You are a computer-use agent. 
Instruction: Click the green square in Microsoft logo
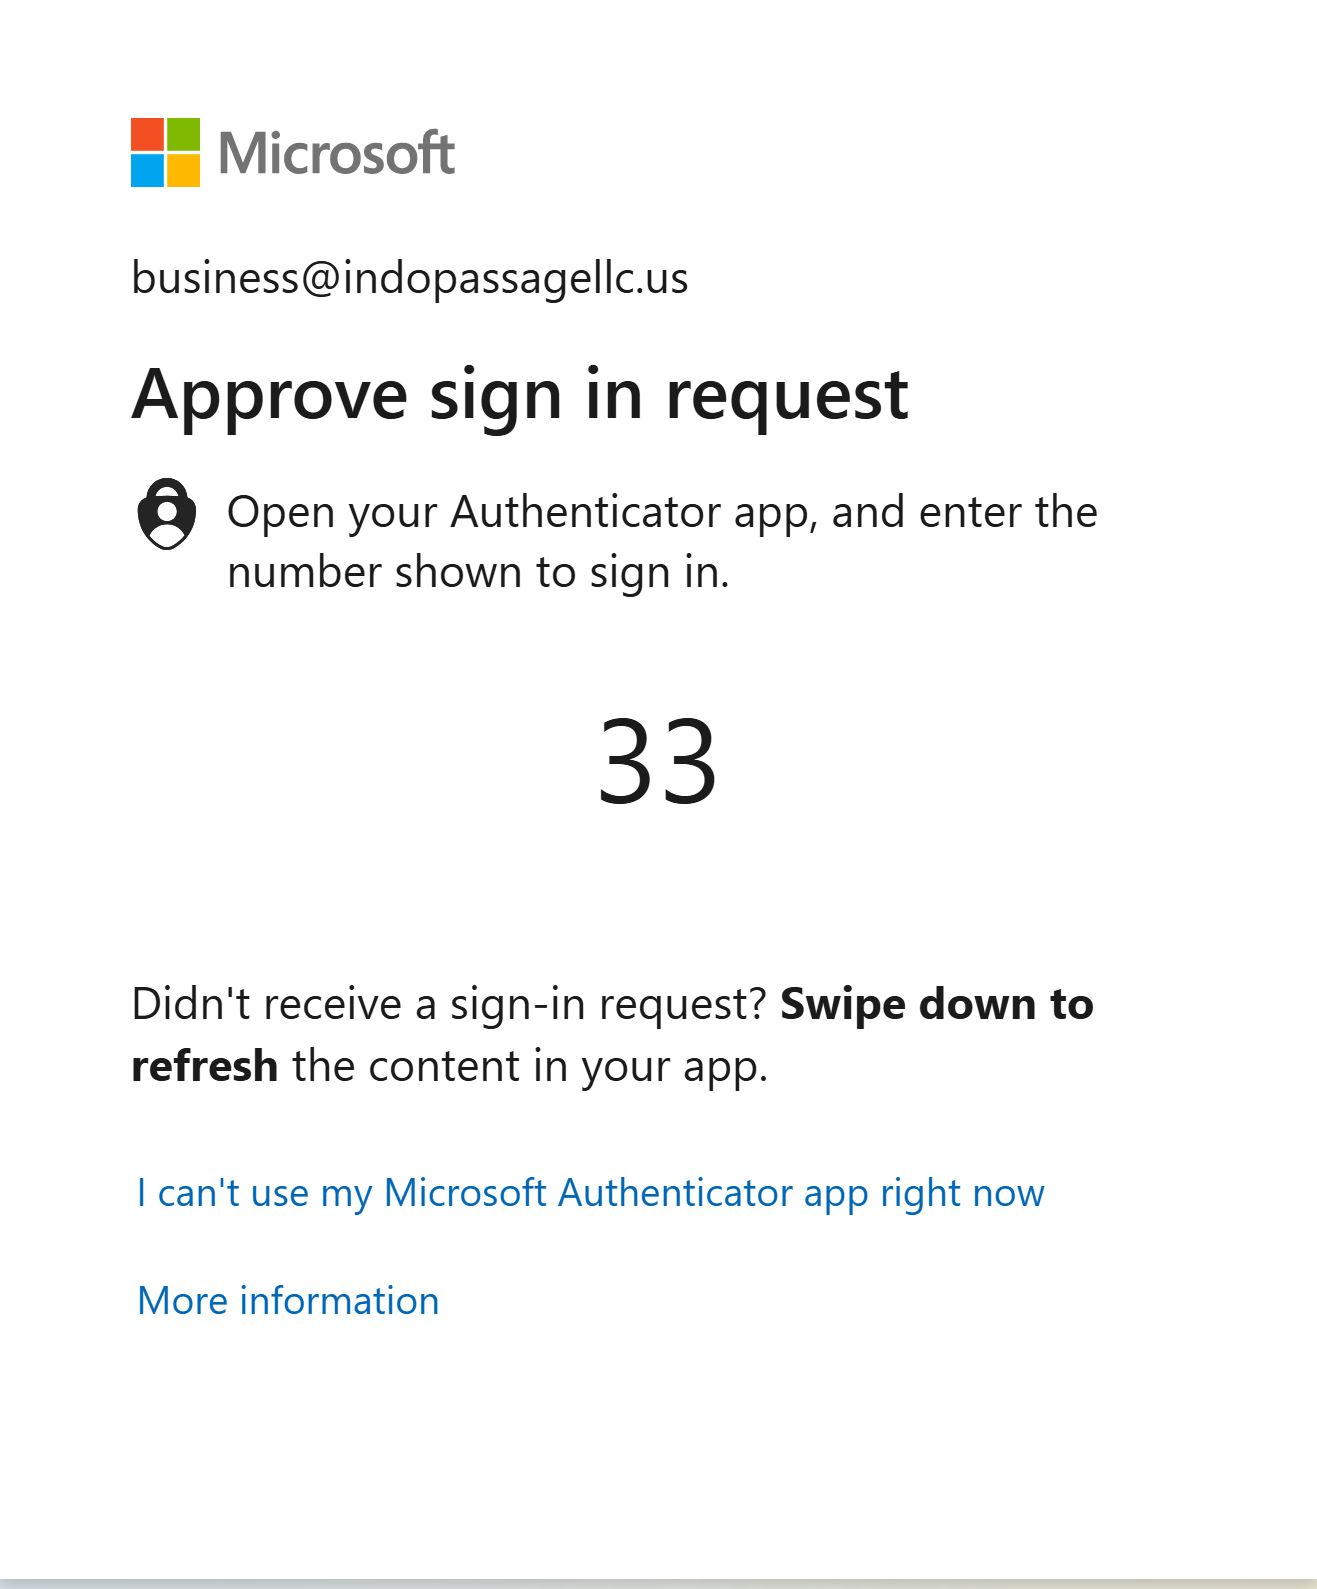[x=183, y=135]
